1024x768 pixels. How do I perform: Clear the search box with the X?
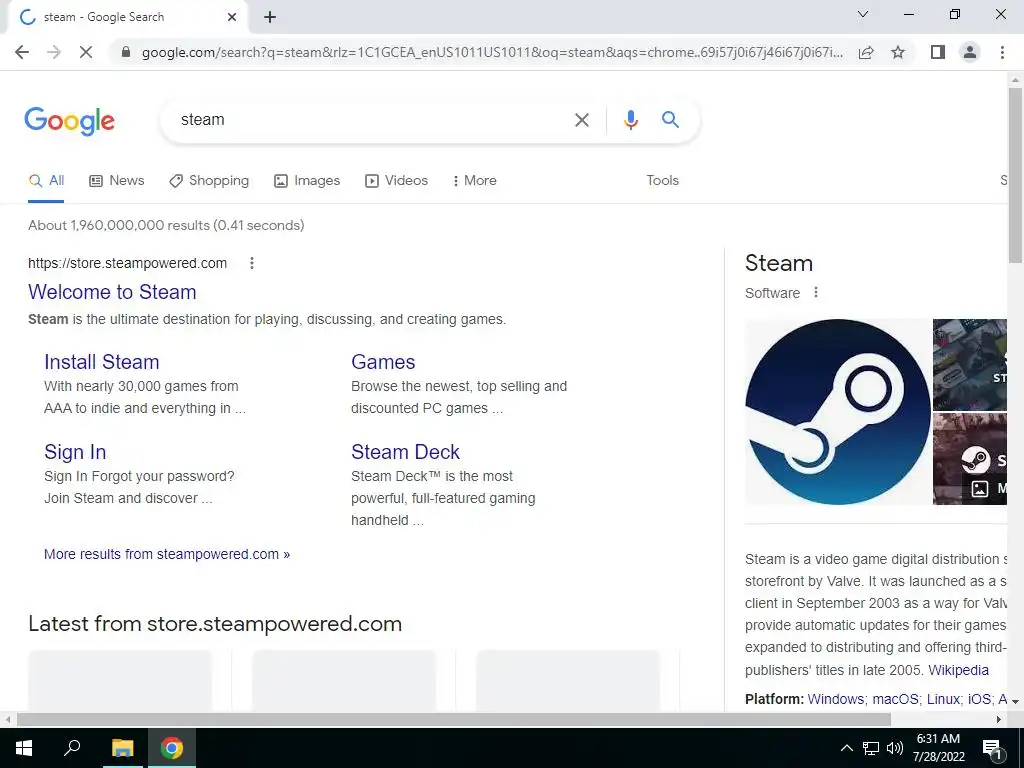coord(581,120)
